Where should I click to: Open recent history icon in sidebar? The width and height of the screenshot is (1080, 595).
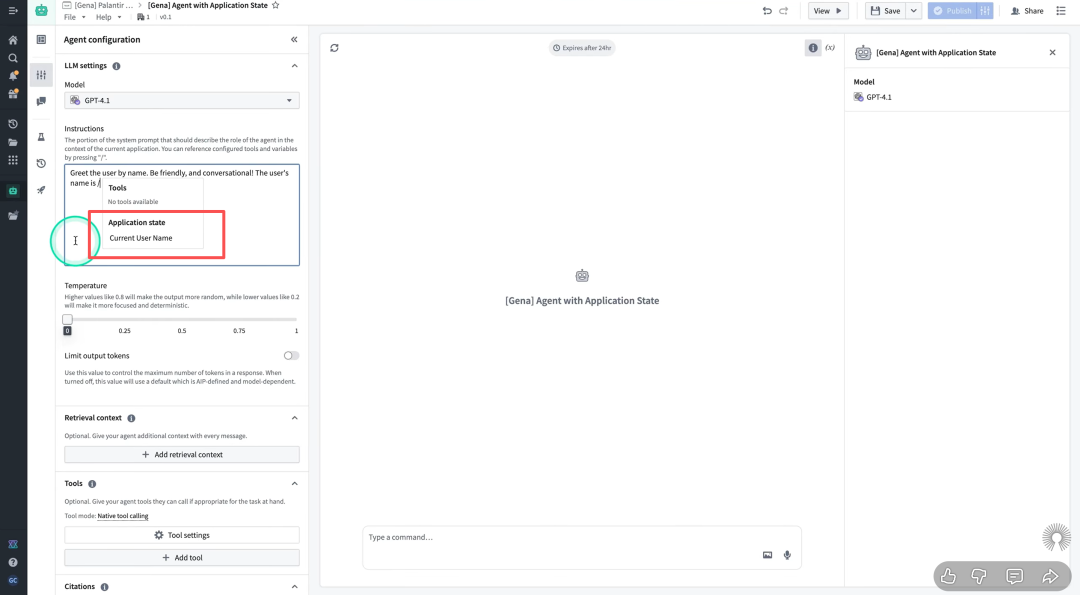pos(12,124)
